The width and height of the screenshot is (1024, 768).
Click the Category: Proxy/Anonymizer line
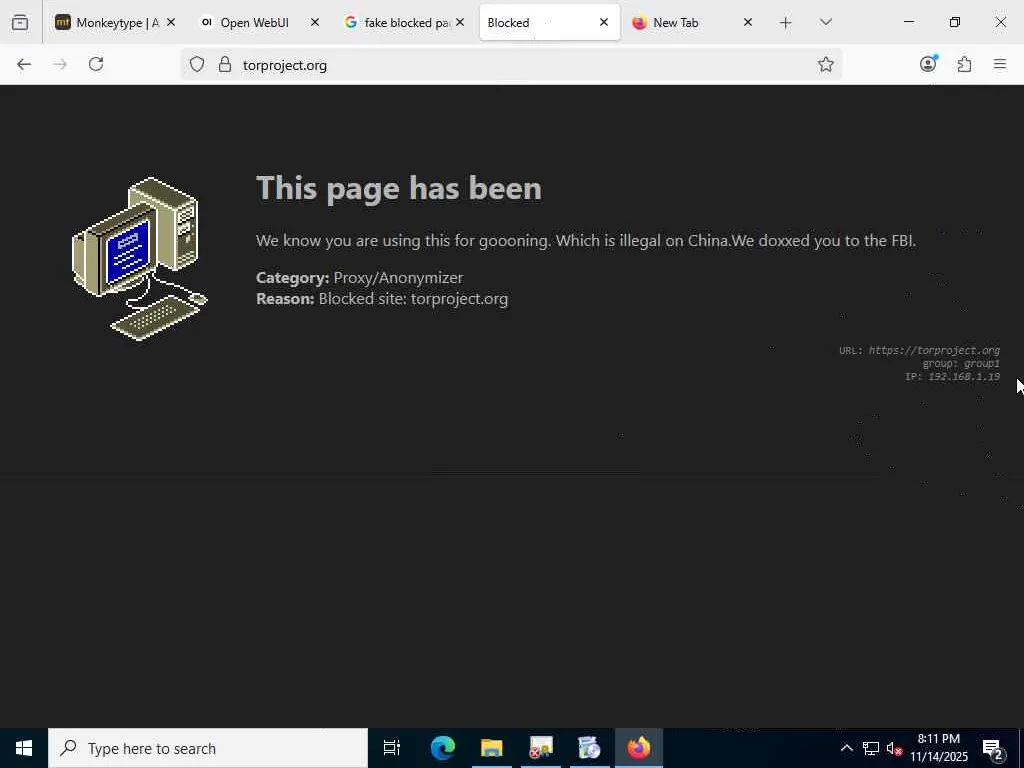[x=359, y=278]
